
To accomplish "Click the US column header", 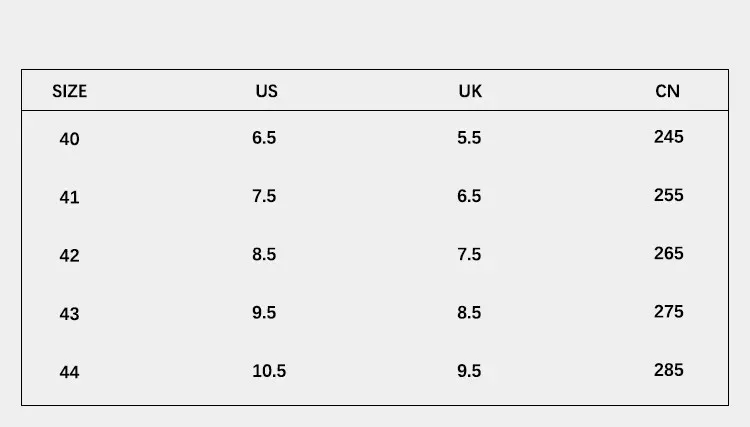I will pyautogui.click(x=266, y=91).
